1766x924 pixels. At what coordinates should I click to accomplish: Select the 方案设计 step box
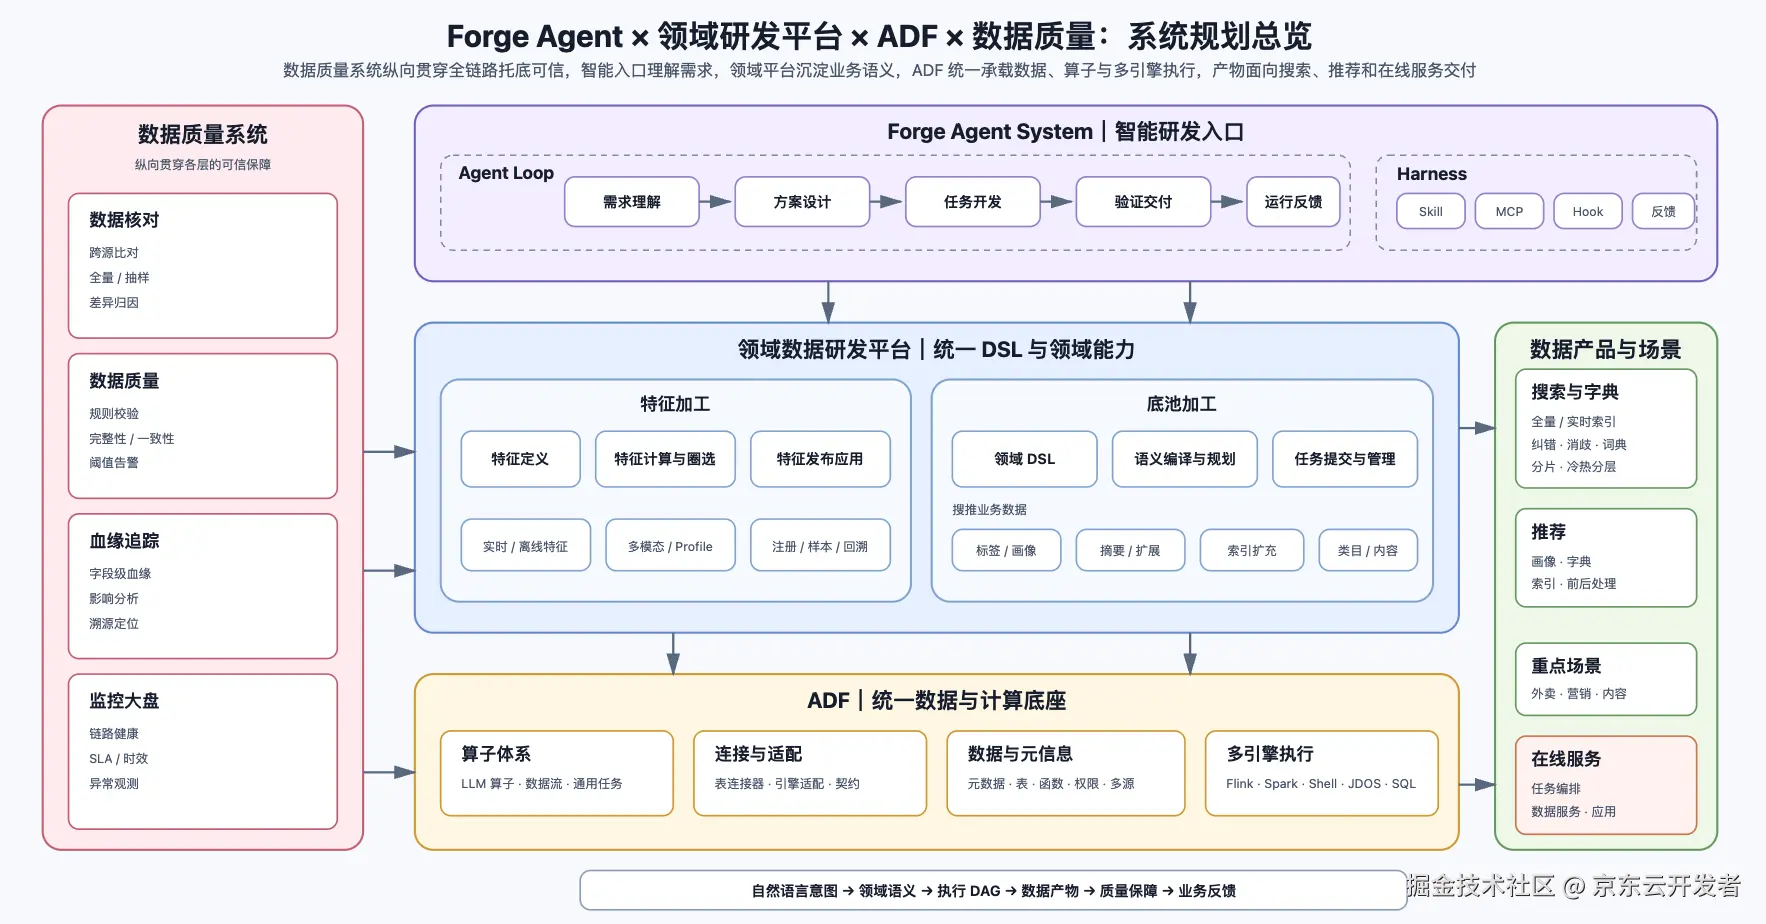click(802, 202)
